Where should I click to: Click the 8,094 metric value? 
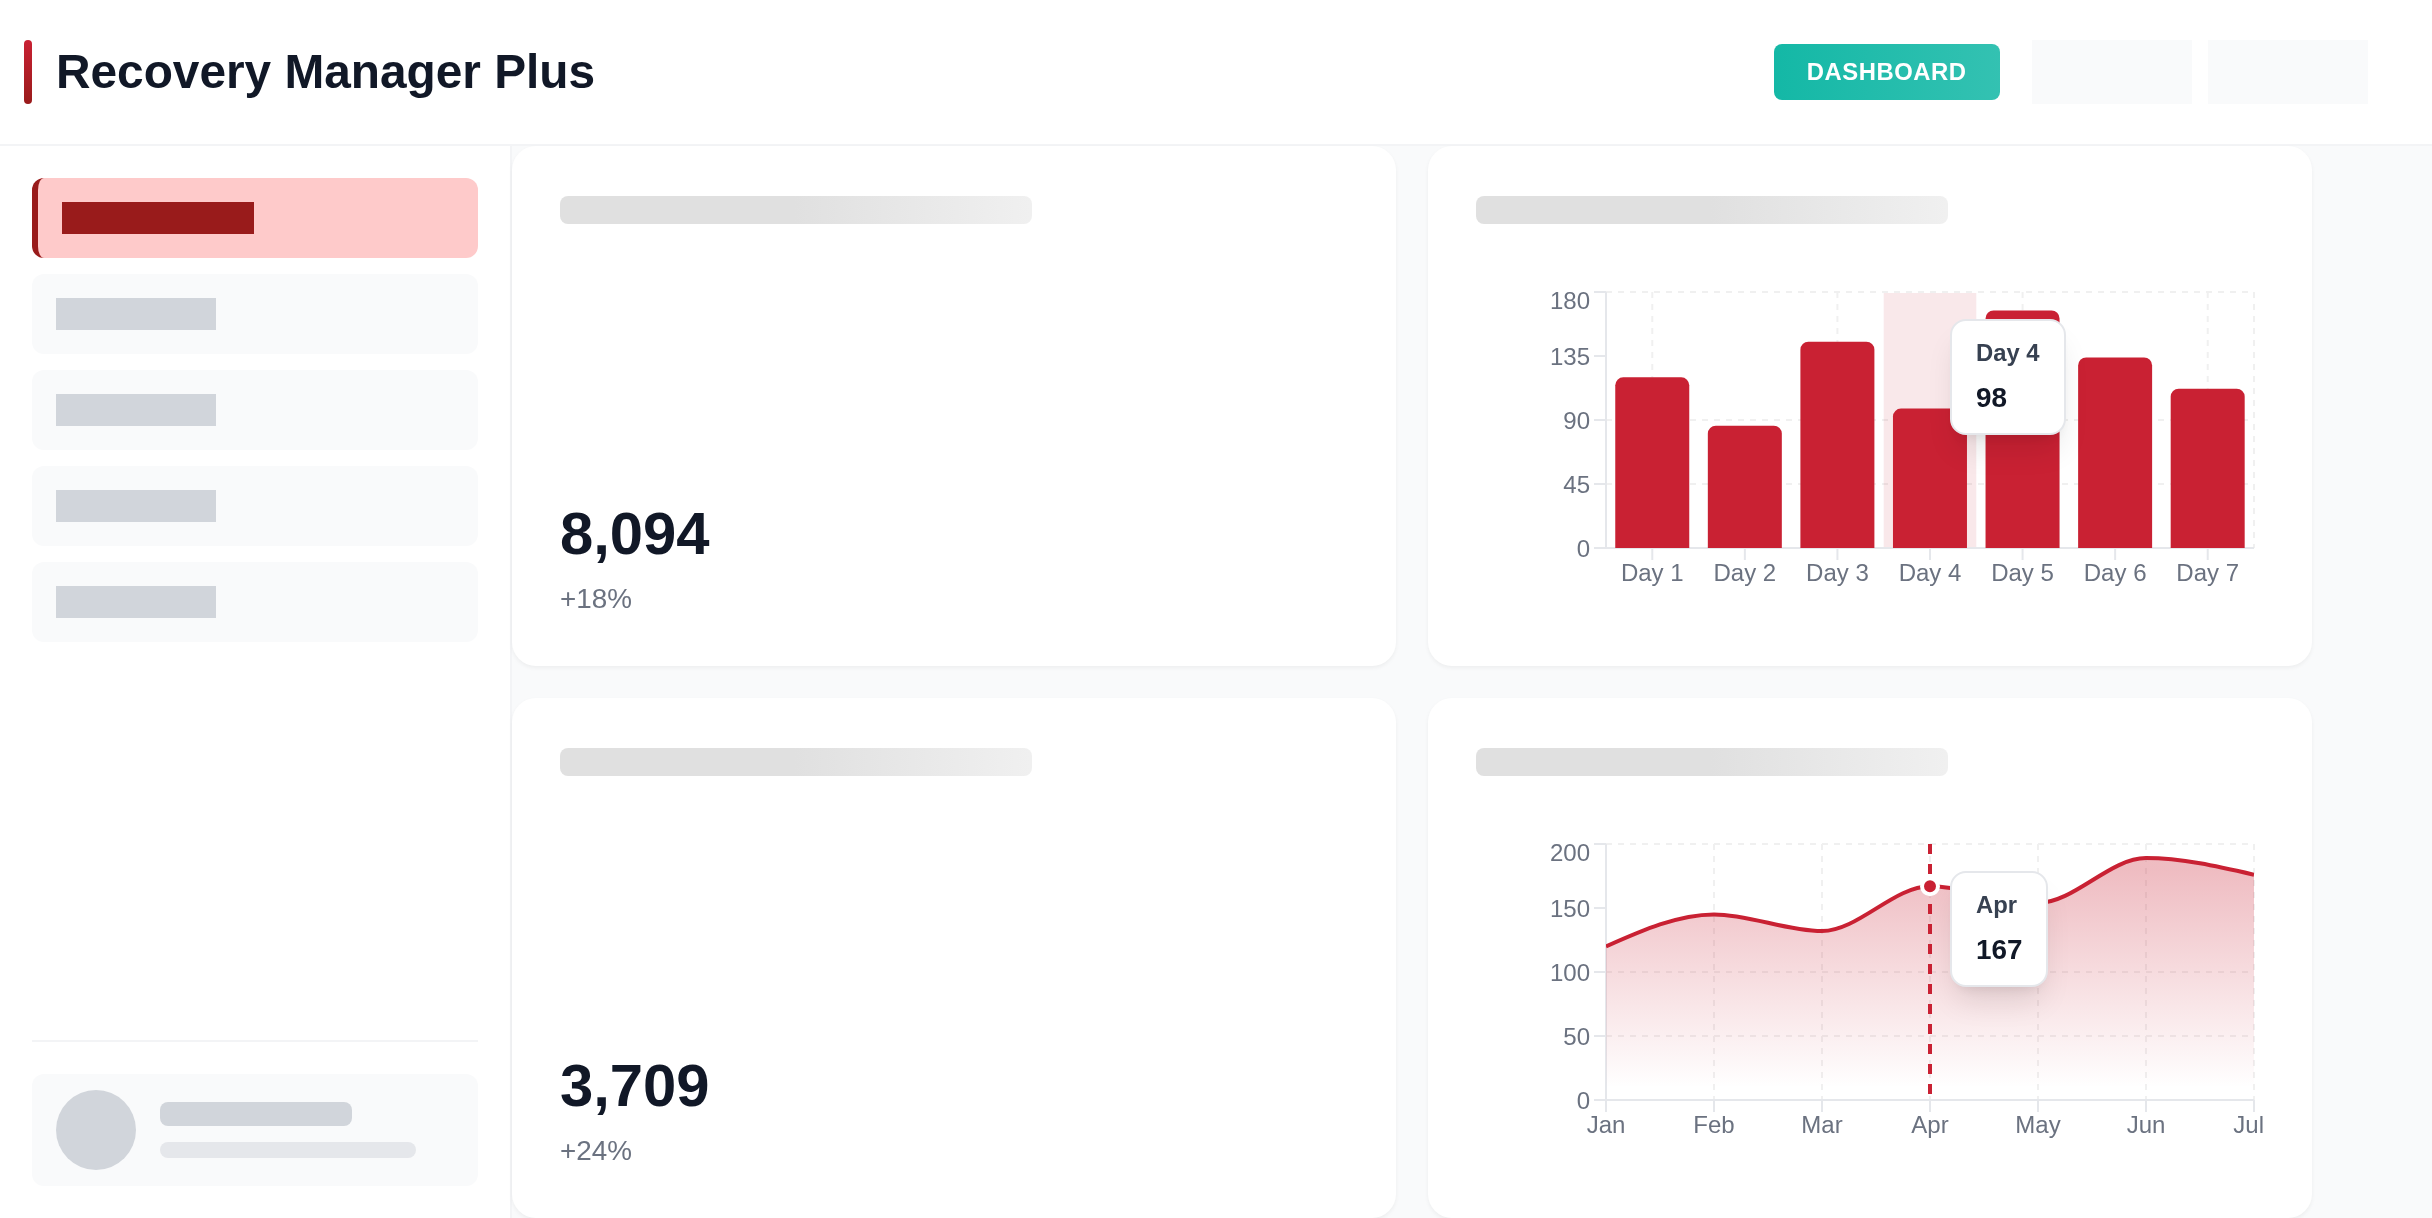634,534
